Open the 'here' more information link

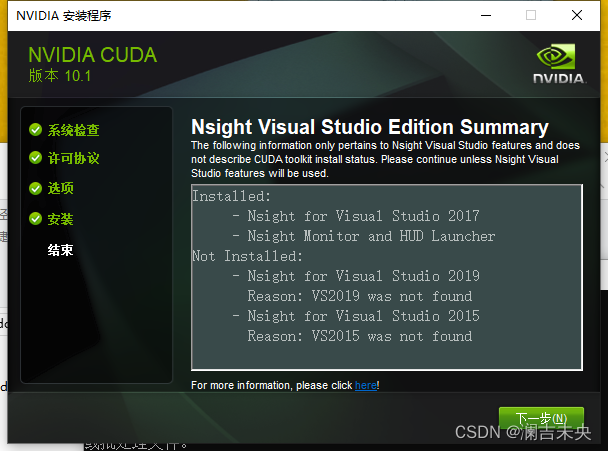pos(366,385)
